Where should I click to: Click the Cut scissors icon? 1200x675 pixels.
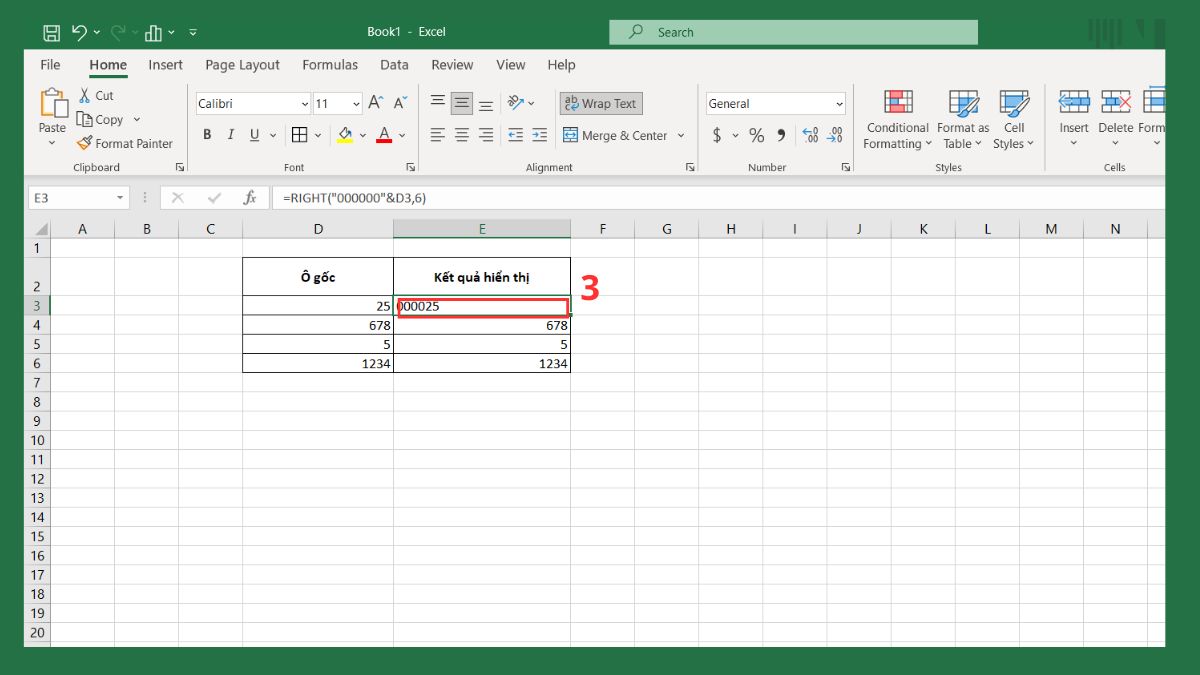pos(84,95)
